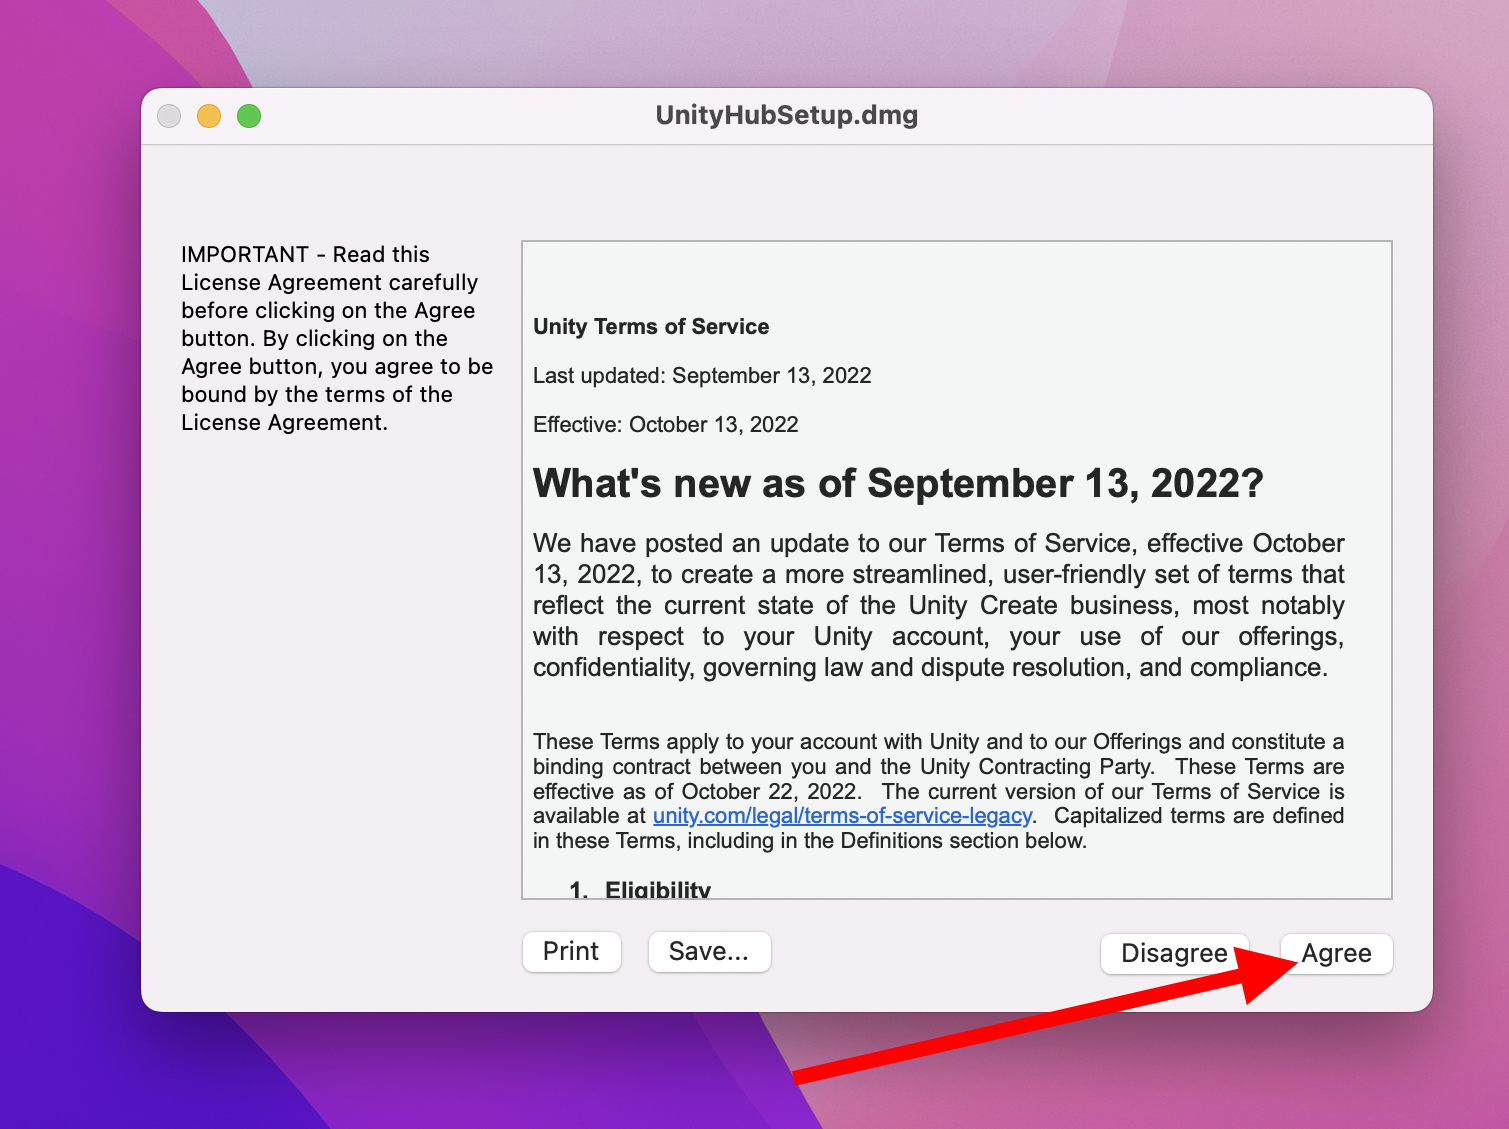Click the '1. Eligibility' section heading
The height and width of the screenshot is (1129, 1509).
coord(640,889)
